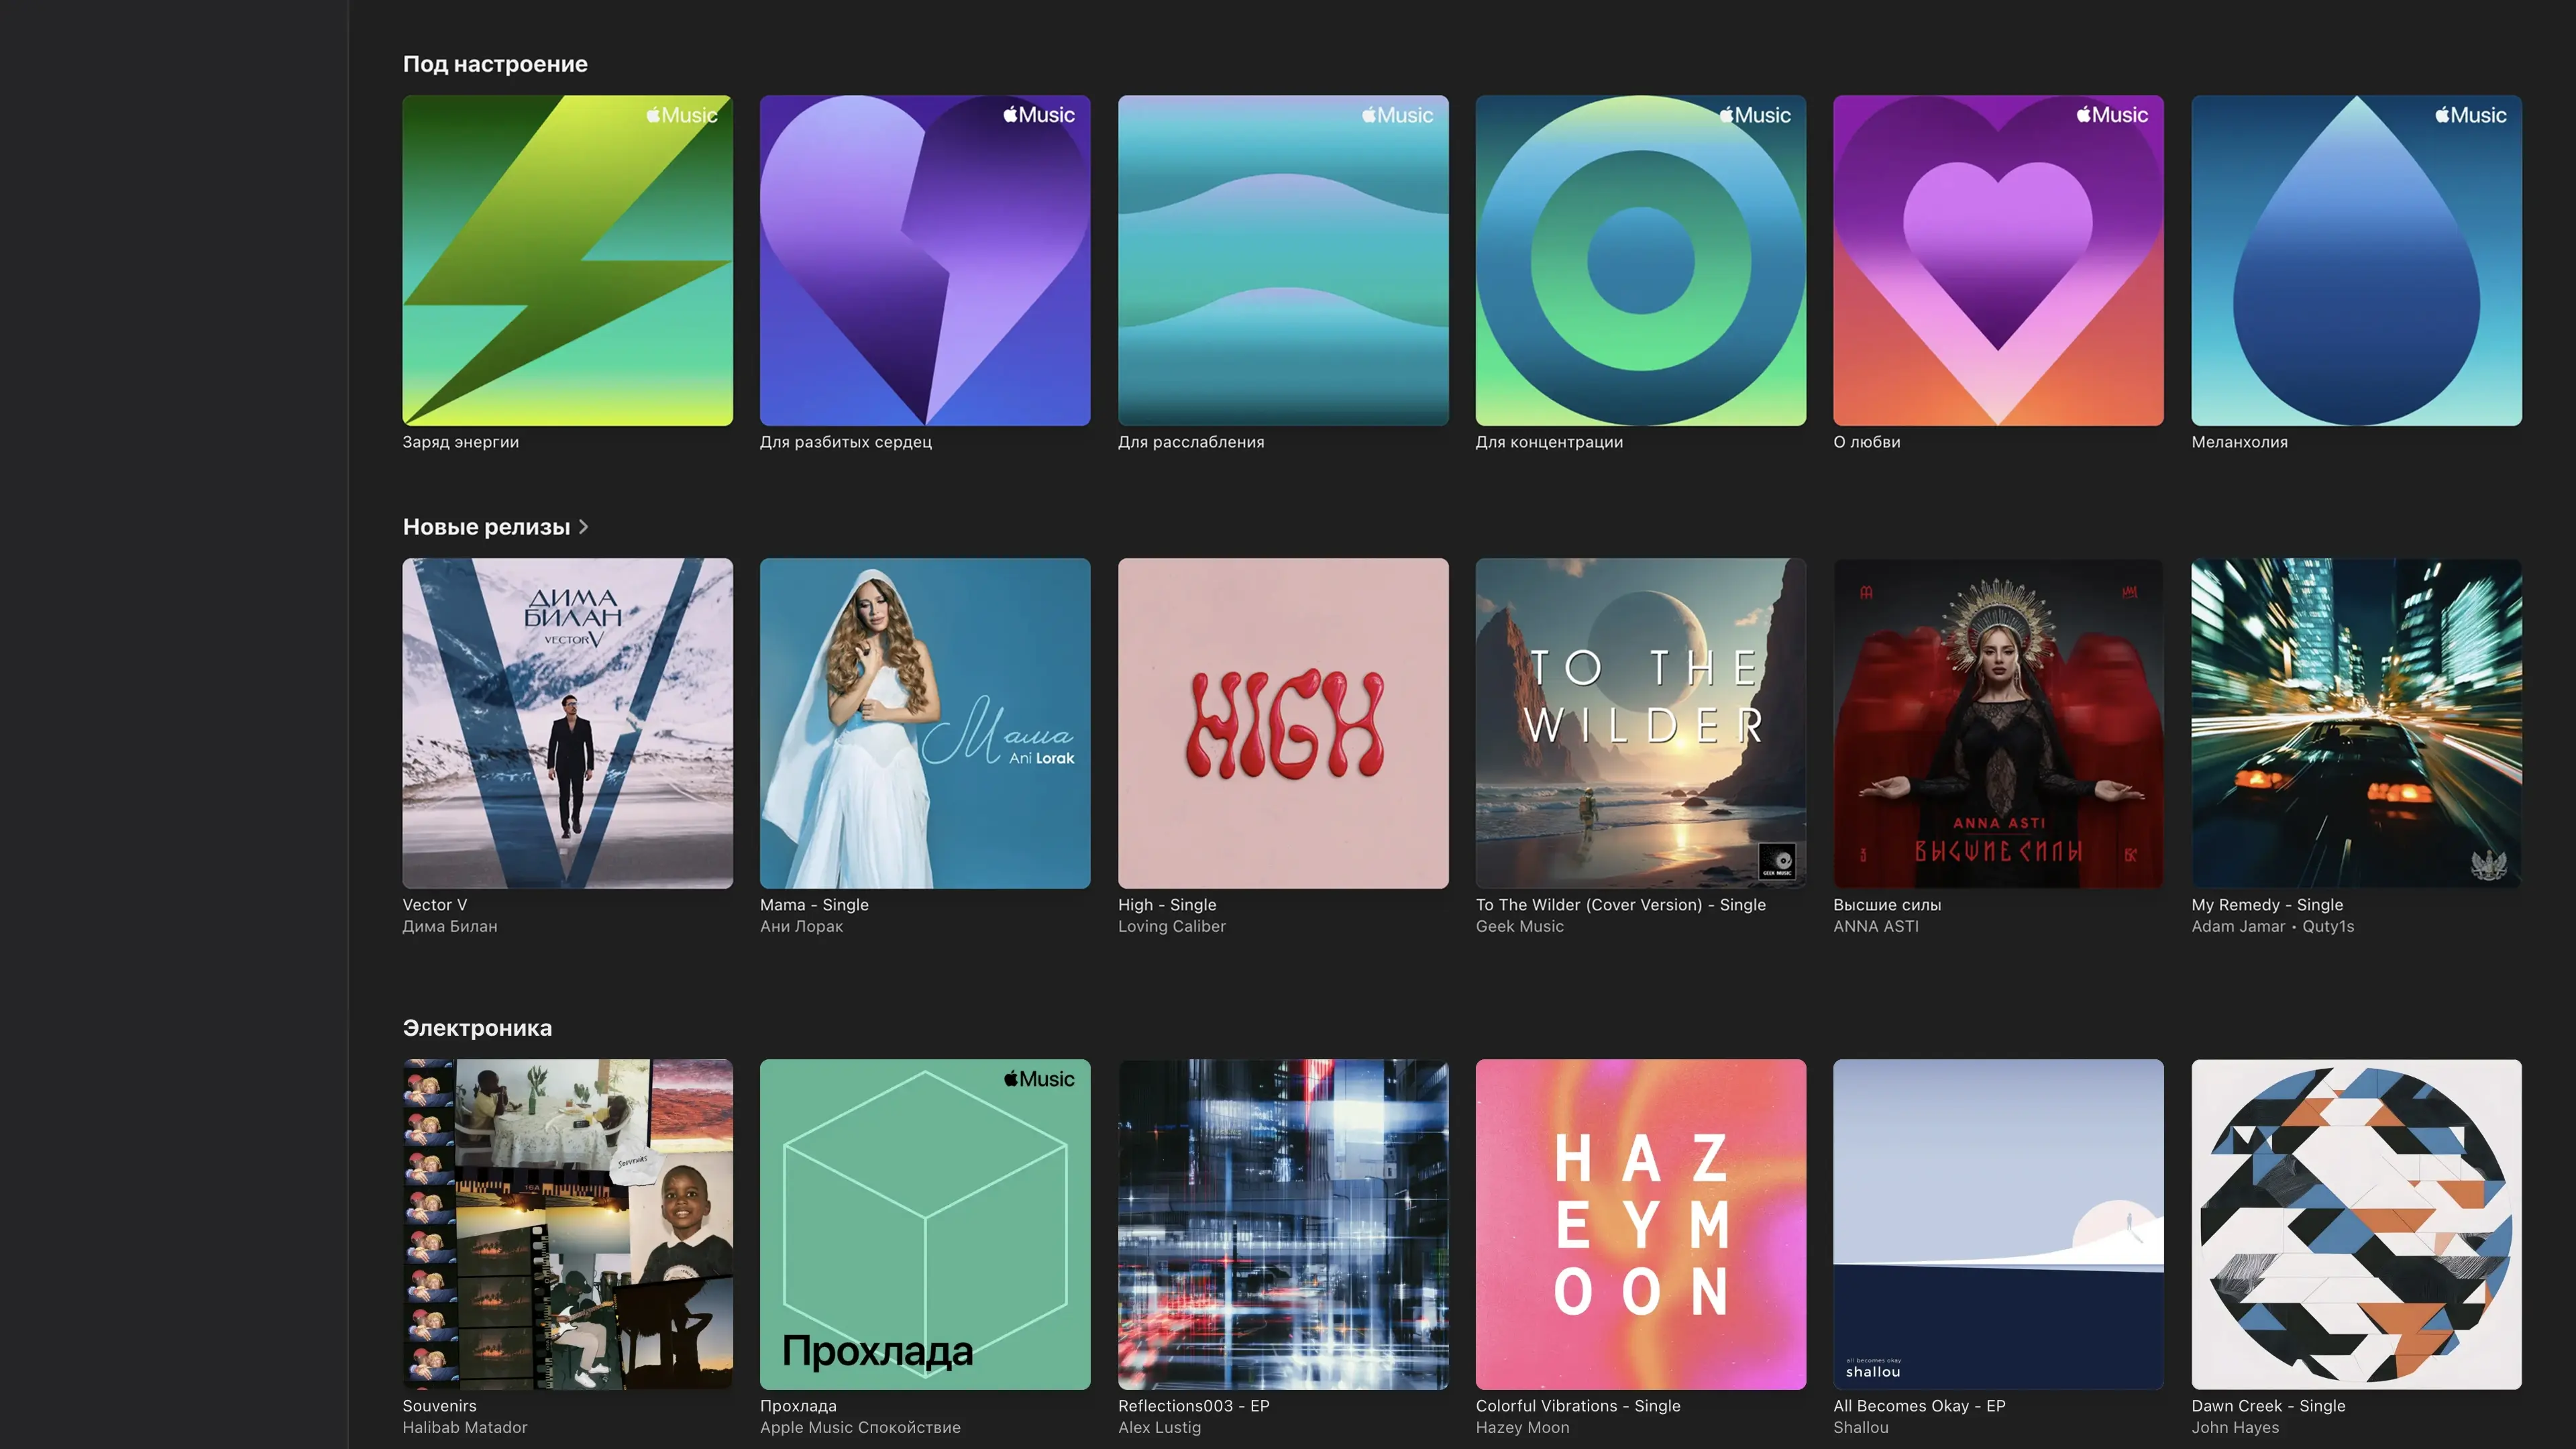Click the Дима Билан artist name
This screenshot has width=2576, height=1449.
pyautogui.click(x=449, y=926)
